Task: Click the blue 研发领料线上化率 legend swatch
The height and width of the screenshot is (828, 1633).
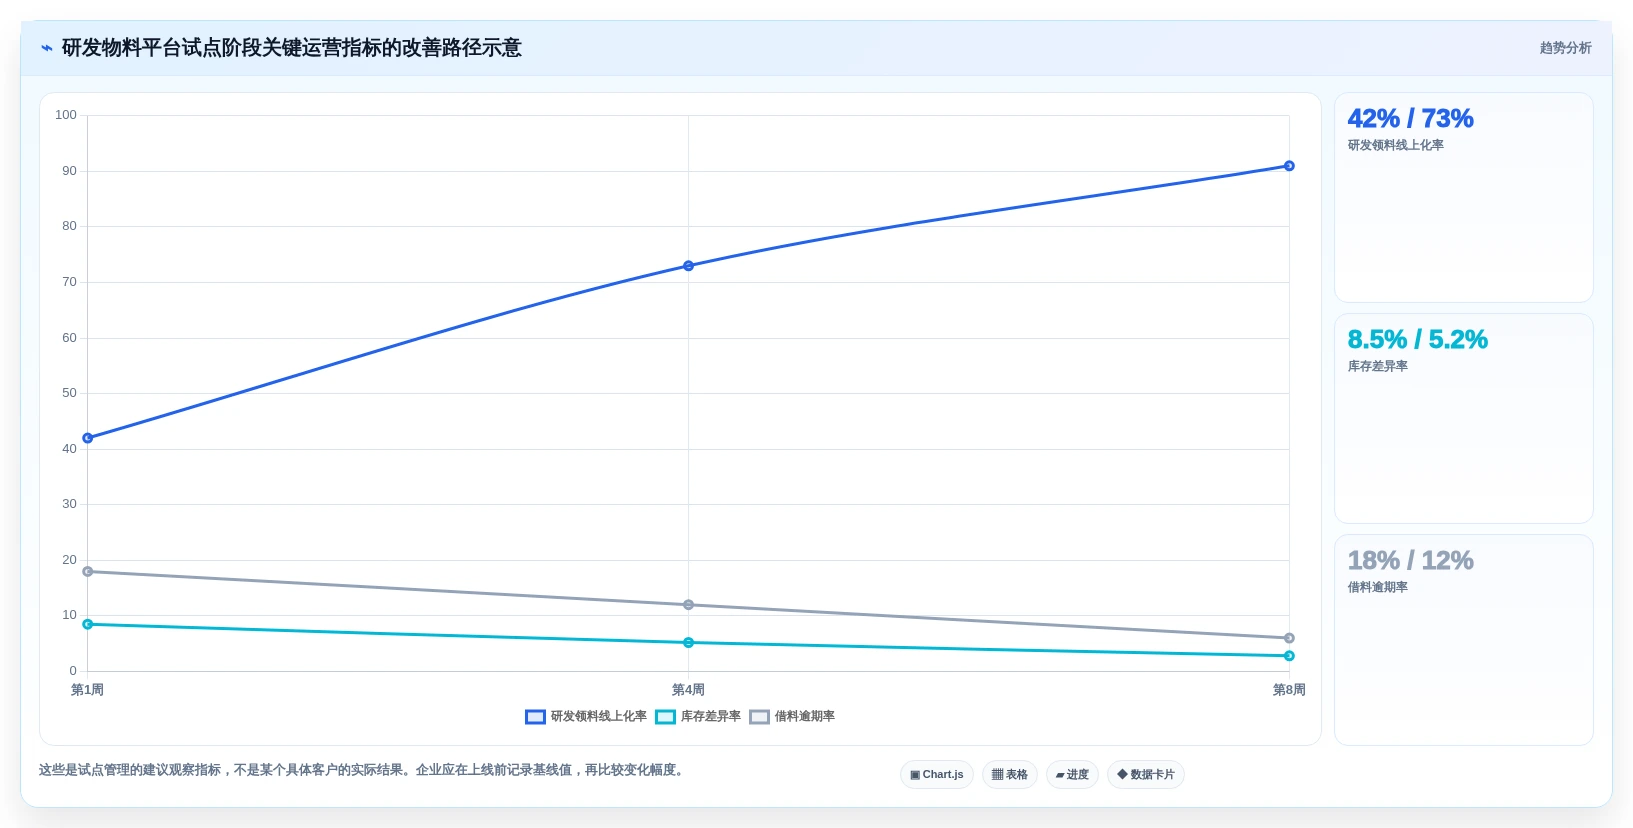Action: (x=535, y=717)
